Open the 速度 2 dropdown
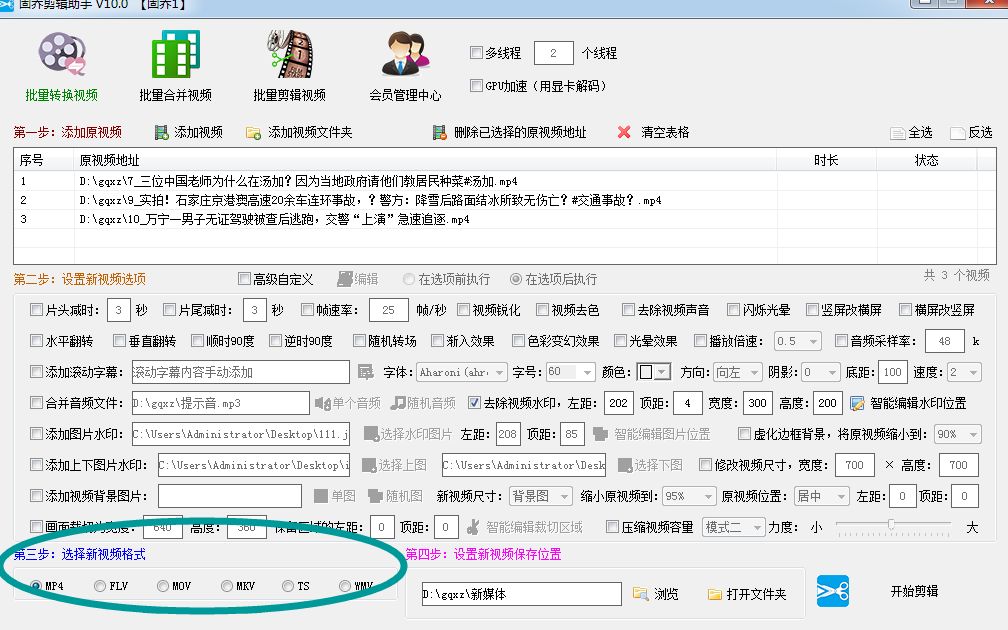Screen dimensions: 1008x630 [964, 372]
